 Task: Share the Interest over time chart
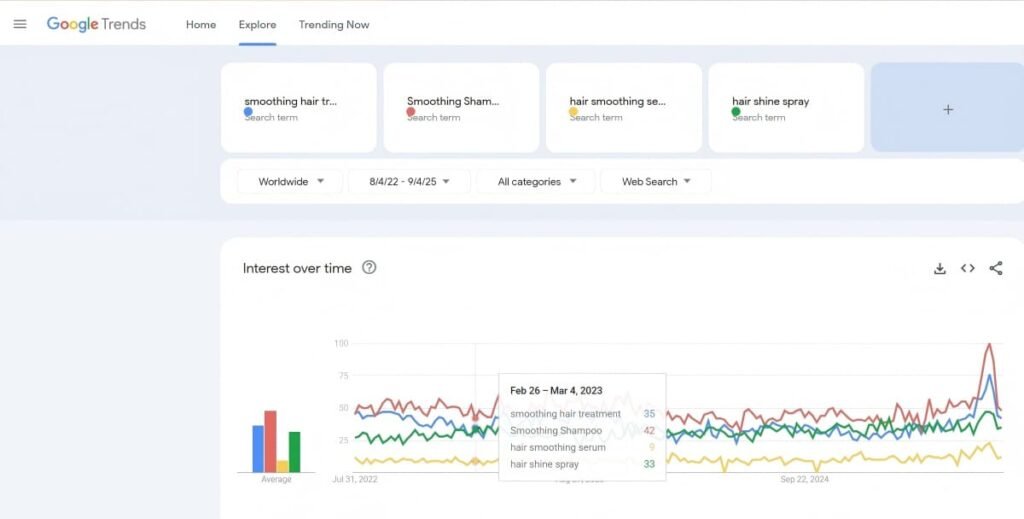point(995,268)
